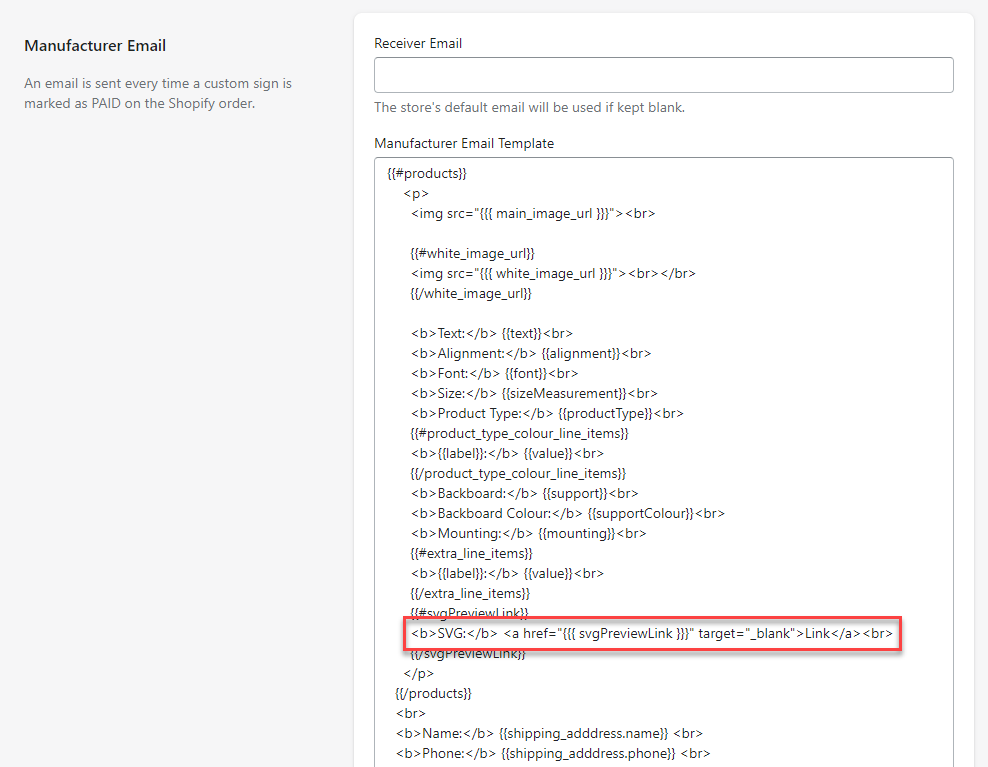Image resolution: width=988 pixels, height=767 pixels.
Task: Click the Phone shipping address line
Action: tap(552, 753)
